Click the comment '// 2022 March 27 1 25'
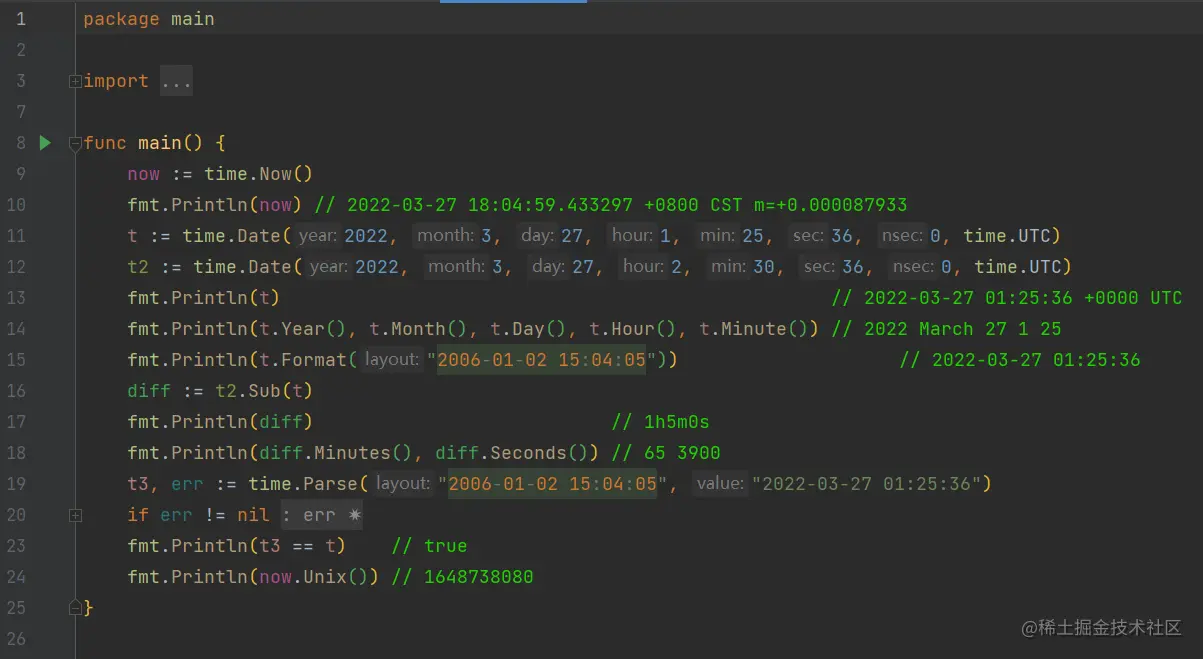This screenshot has width=1203, height=659. tap(946, 329)
